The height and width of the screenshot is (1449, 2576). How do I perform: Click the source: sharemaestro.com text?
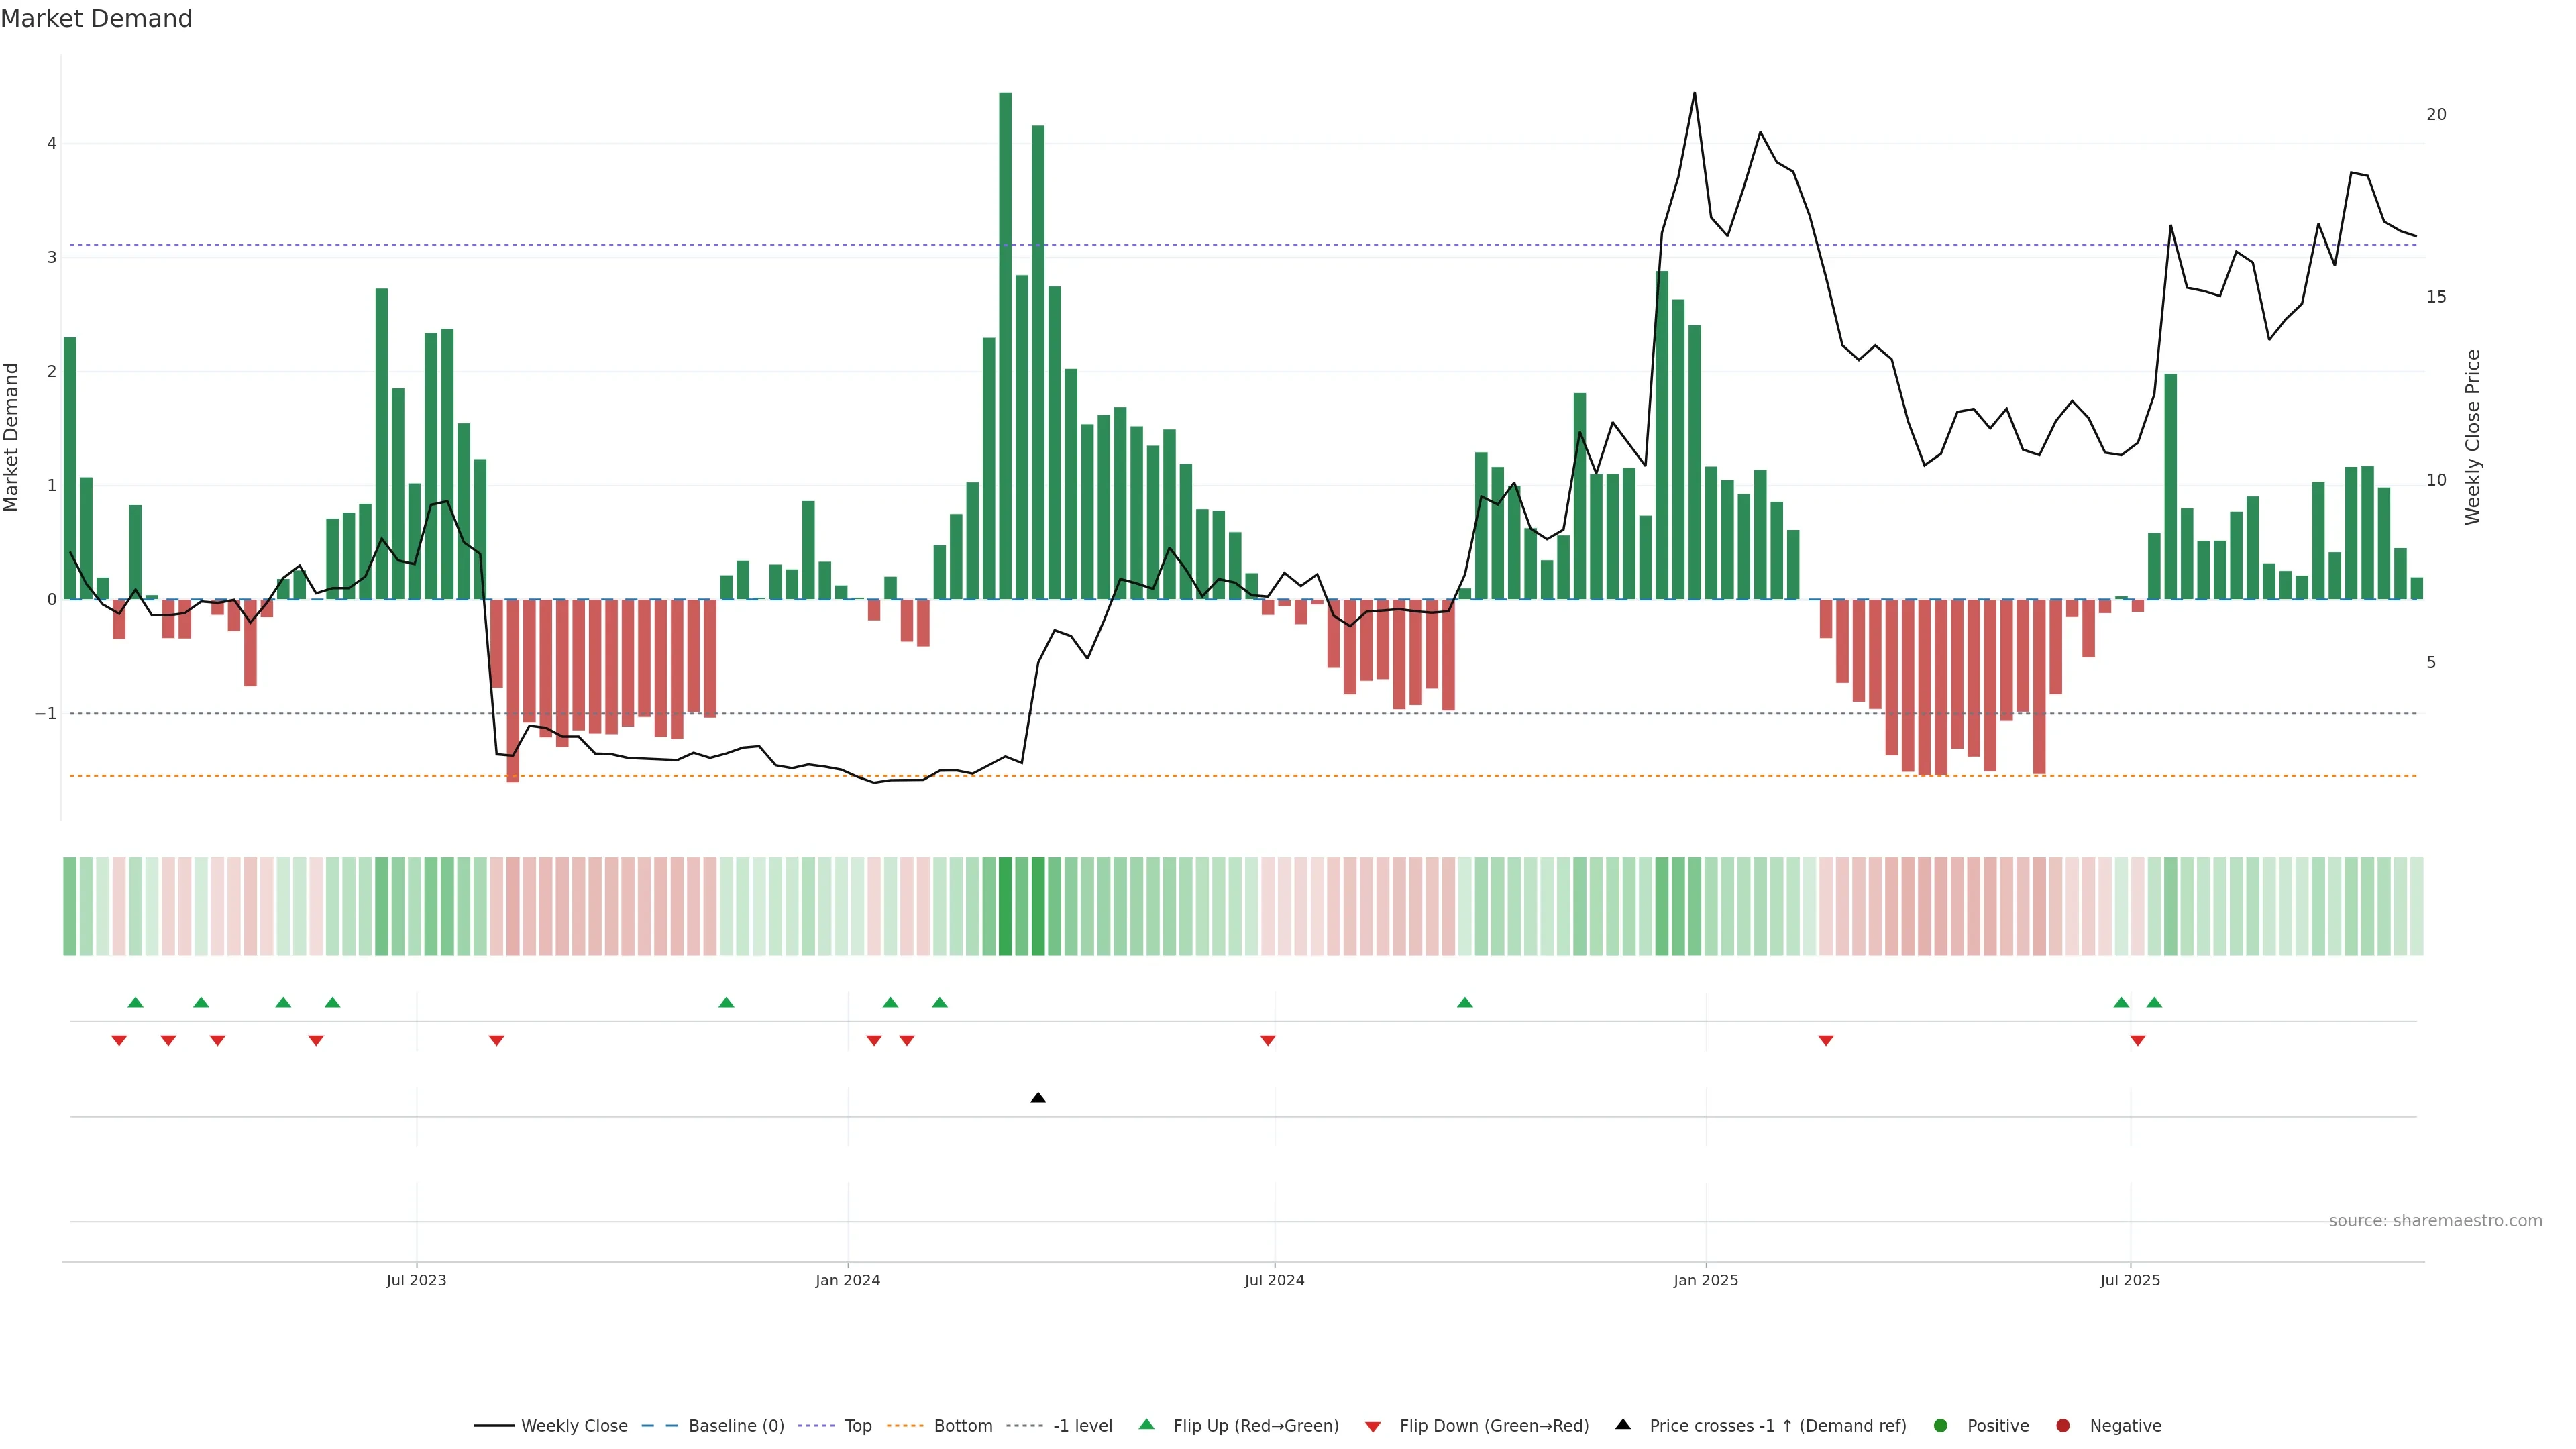click(x=2435, y=1221)
